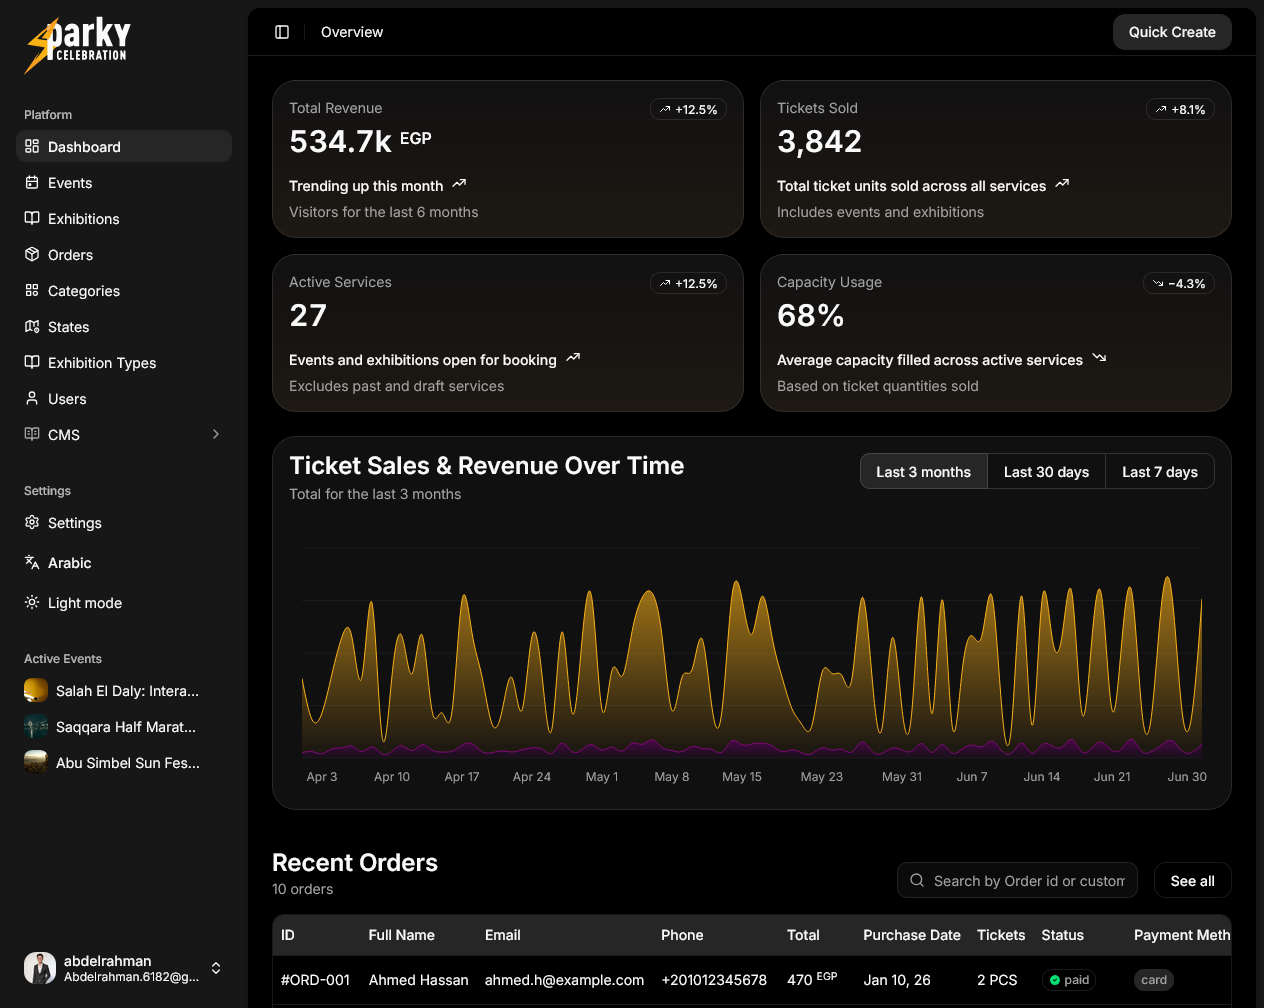Click the paid status badge
Screen dimensions: 1264x1008
pos(1068,980)
